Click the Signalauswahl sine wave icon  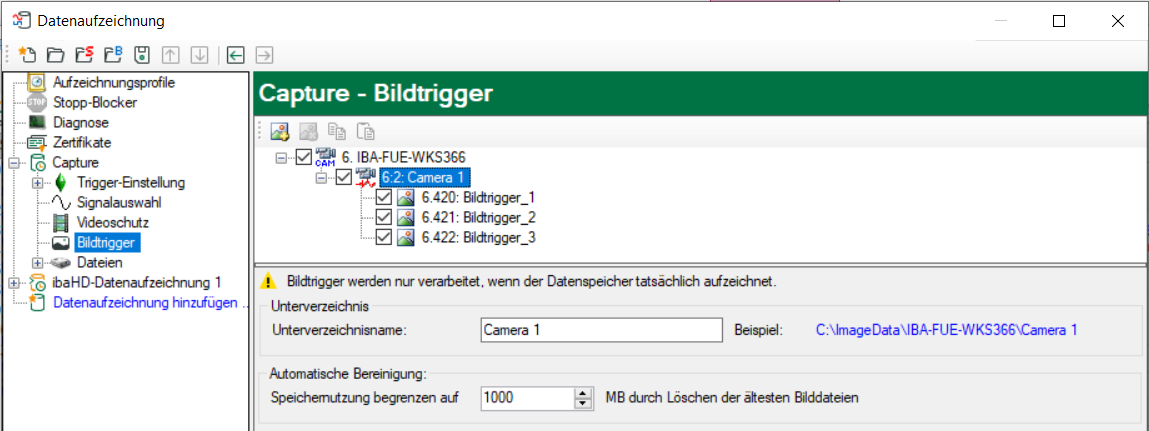(x=62, y=202)
